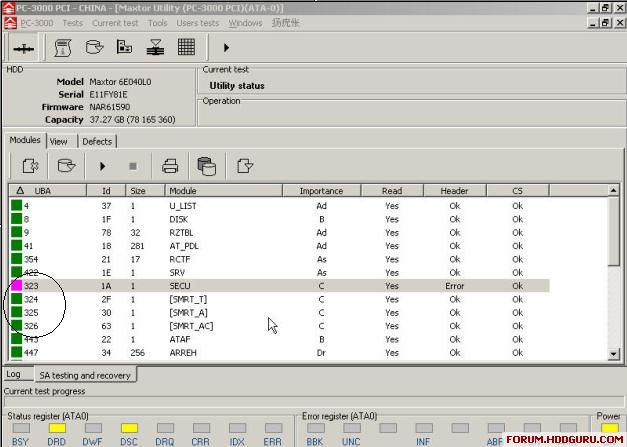
Task: Click the DRD status register indicator
Action: (57, 428)
